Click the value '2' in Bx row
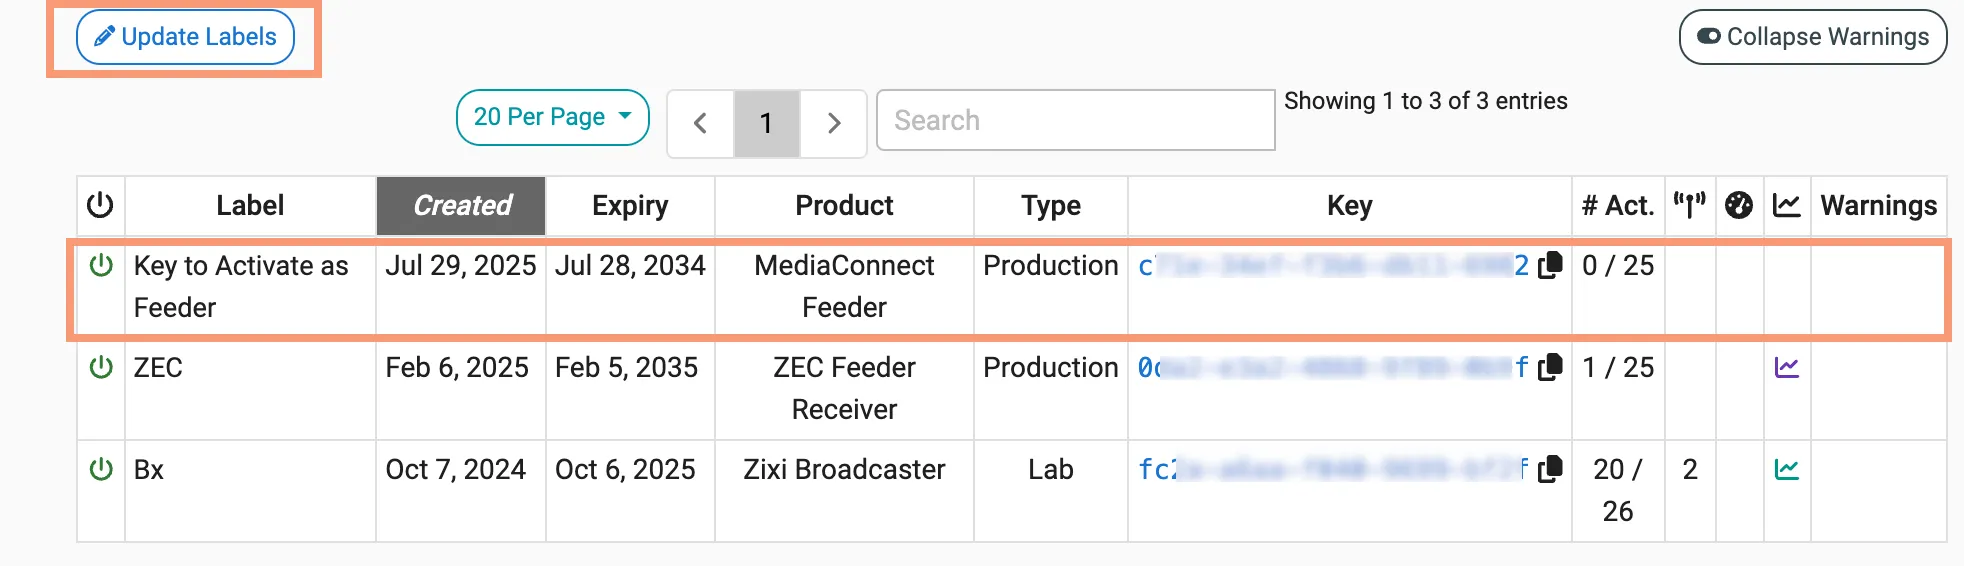1964x566 pixels. 1690,469
